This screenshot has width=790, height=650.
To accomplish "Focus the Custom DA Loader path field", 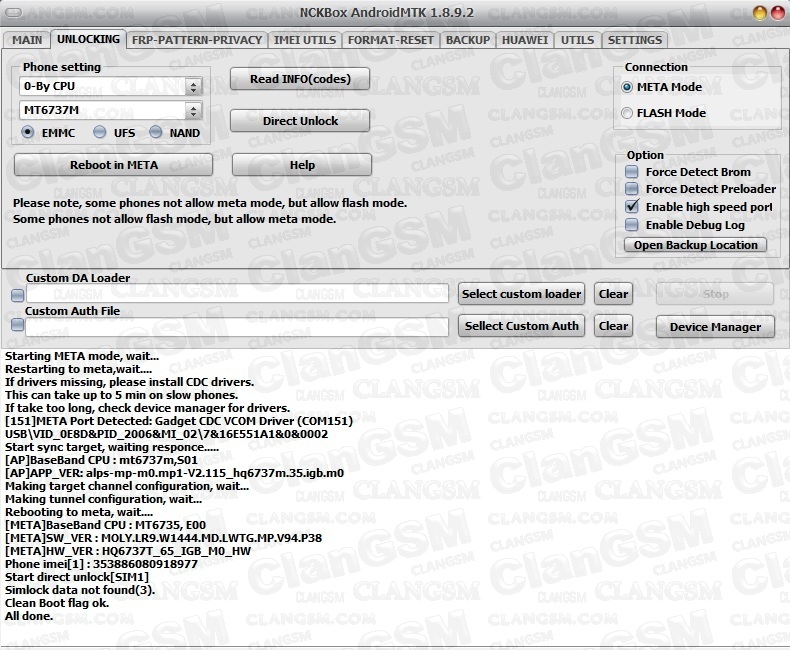I will (237, 293).
